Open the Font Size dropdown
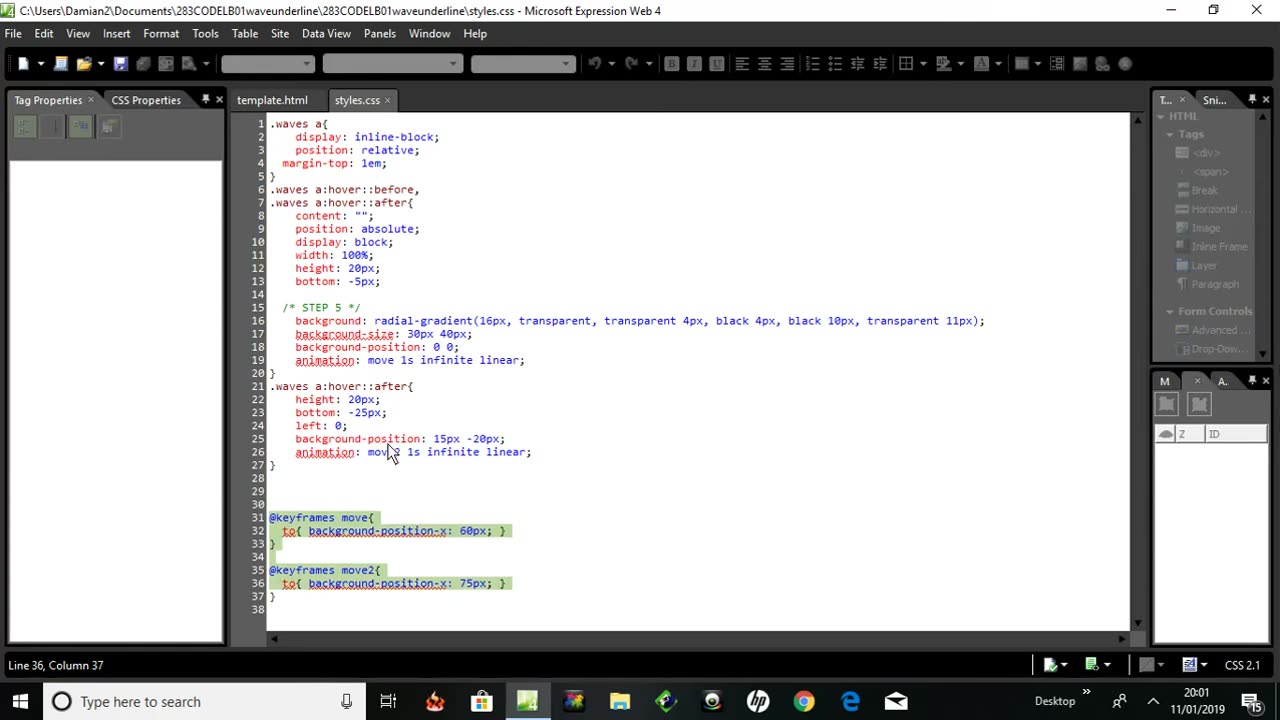The image size is (1280, 720). (566, 64)
